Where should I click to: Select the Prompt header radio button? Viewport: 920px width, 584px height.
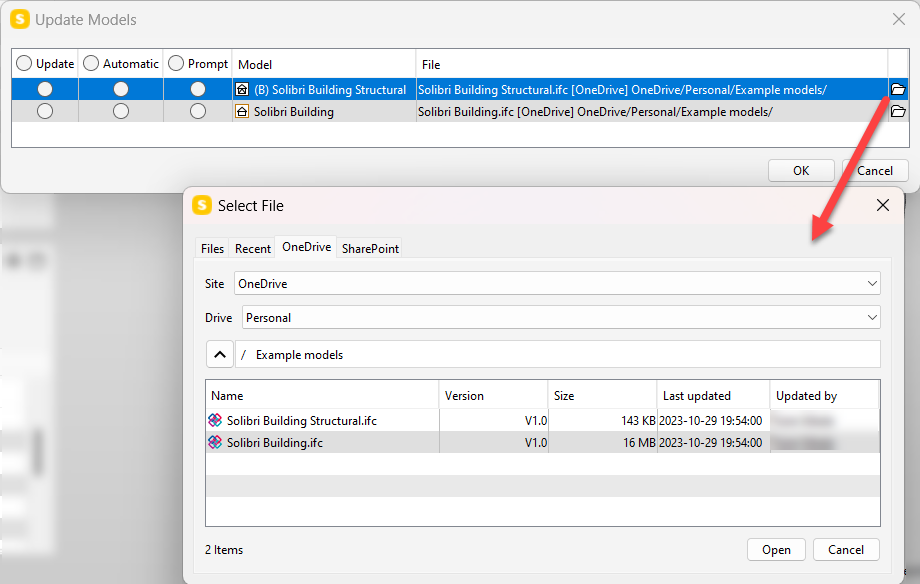tap(176, 63)
